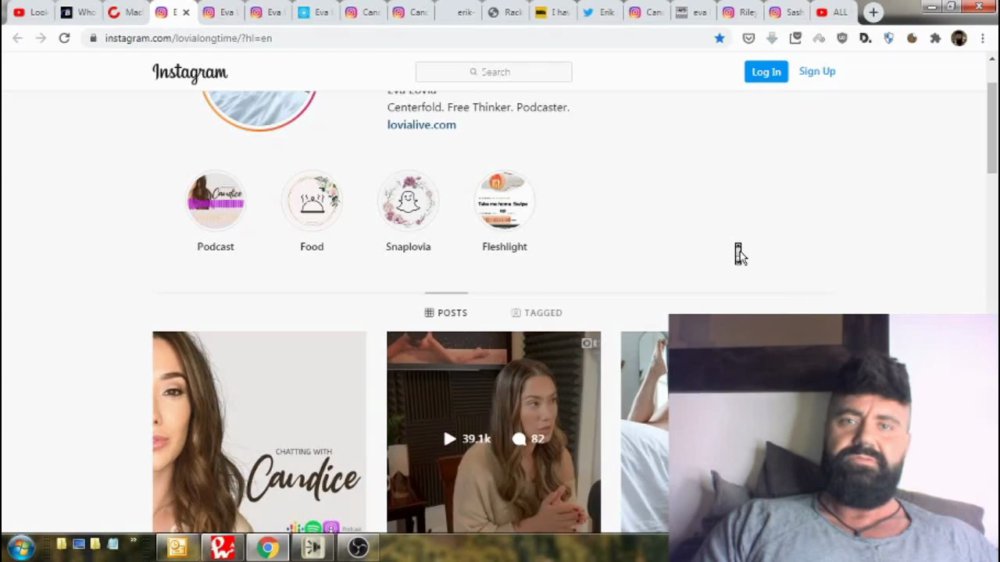
Task: Visit the lovialive.com link
Action: pos(422,124)
